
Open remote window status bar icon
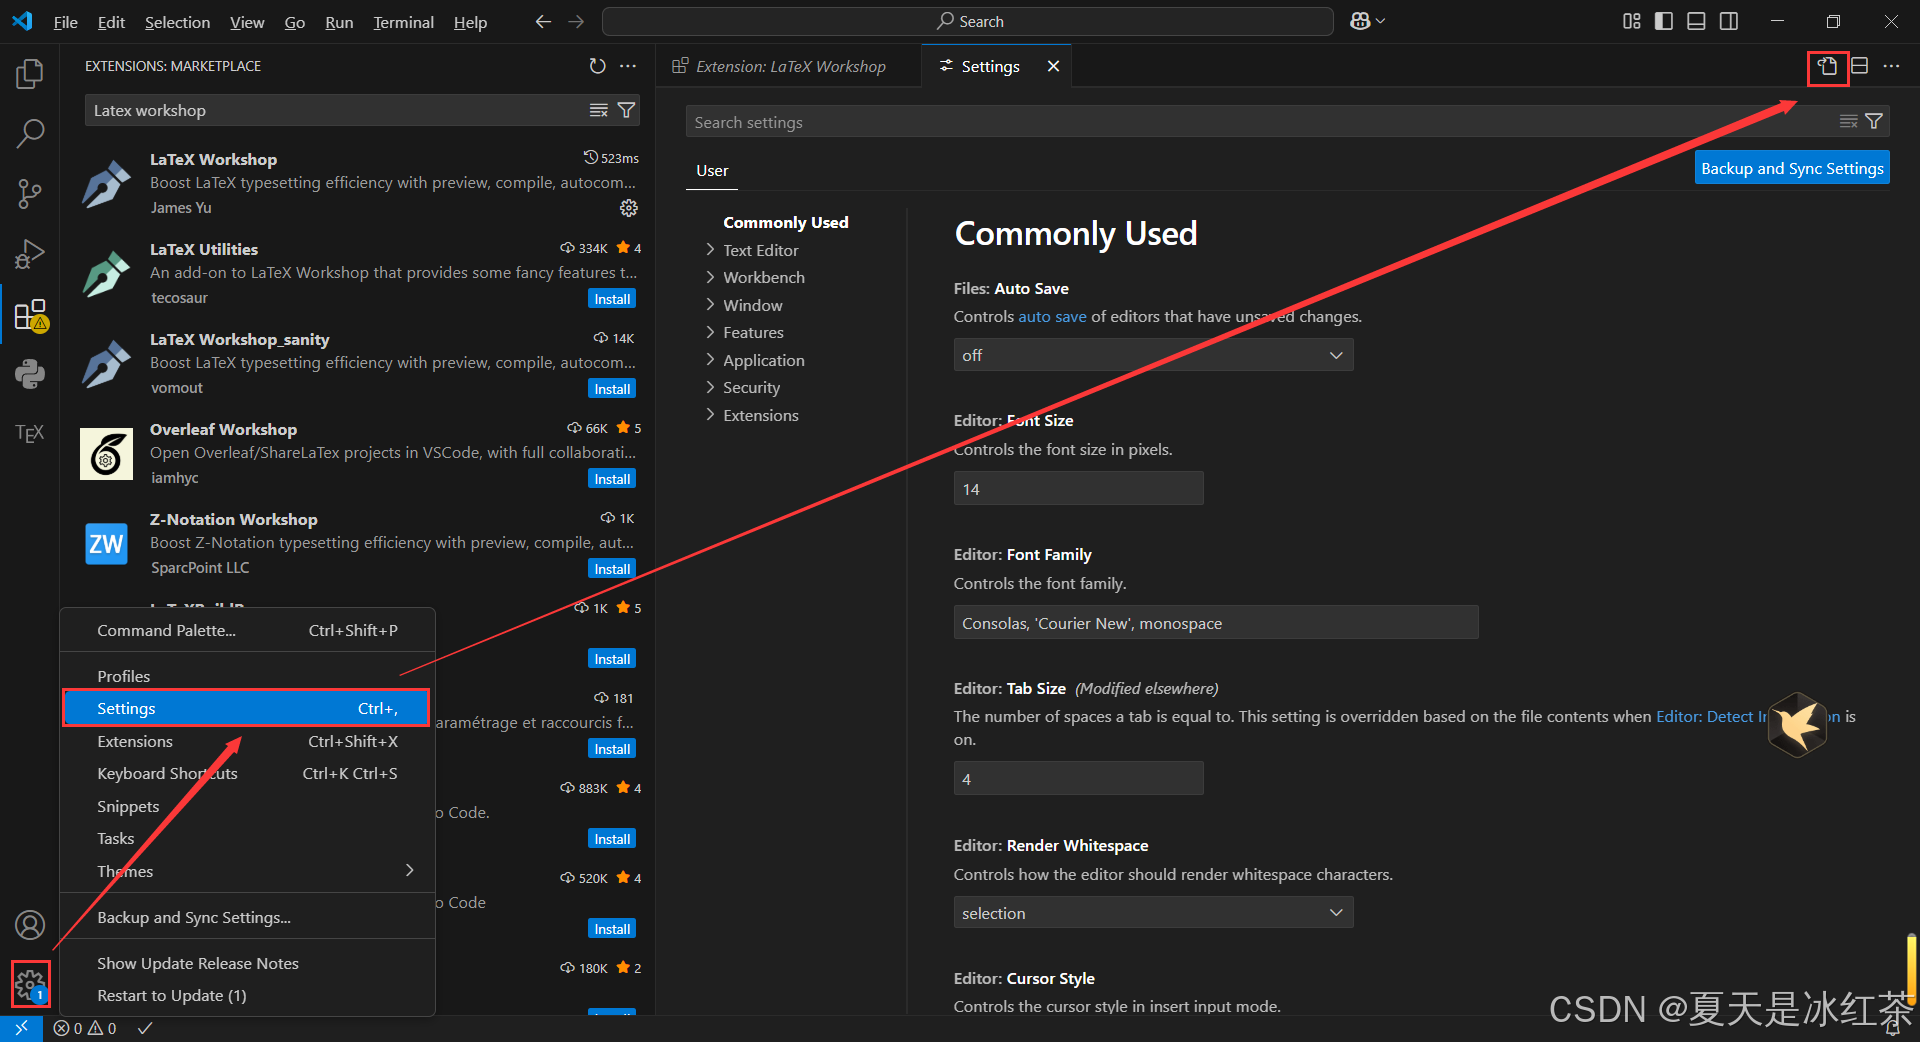(21, 1028)
